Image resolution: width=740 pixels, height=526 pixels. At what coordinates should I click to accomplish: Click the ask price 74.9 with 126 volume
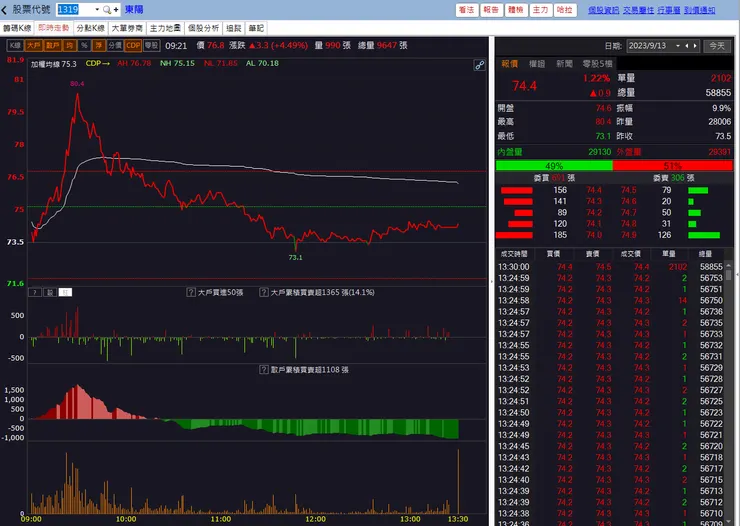629,235
